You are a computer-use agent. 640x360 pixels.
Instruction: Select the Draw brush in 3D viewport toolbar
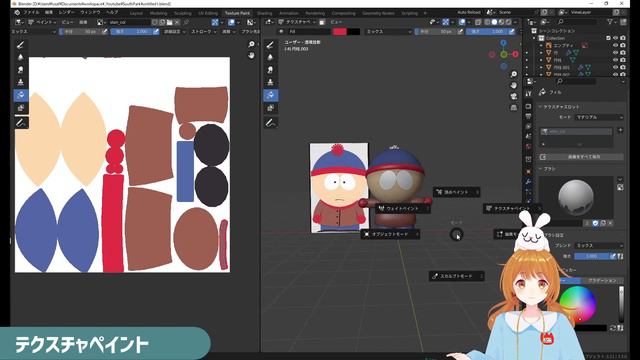coord(270,45)
